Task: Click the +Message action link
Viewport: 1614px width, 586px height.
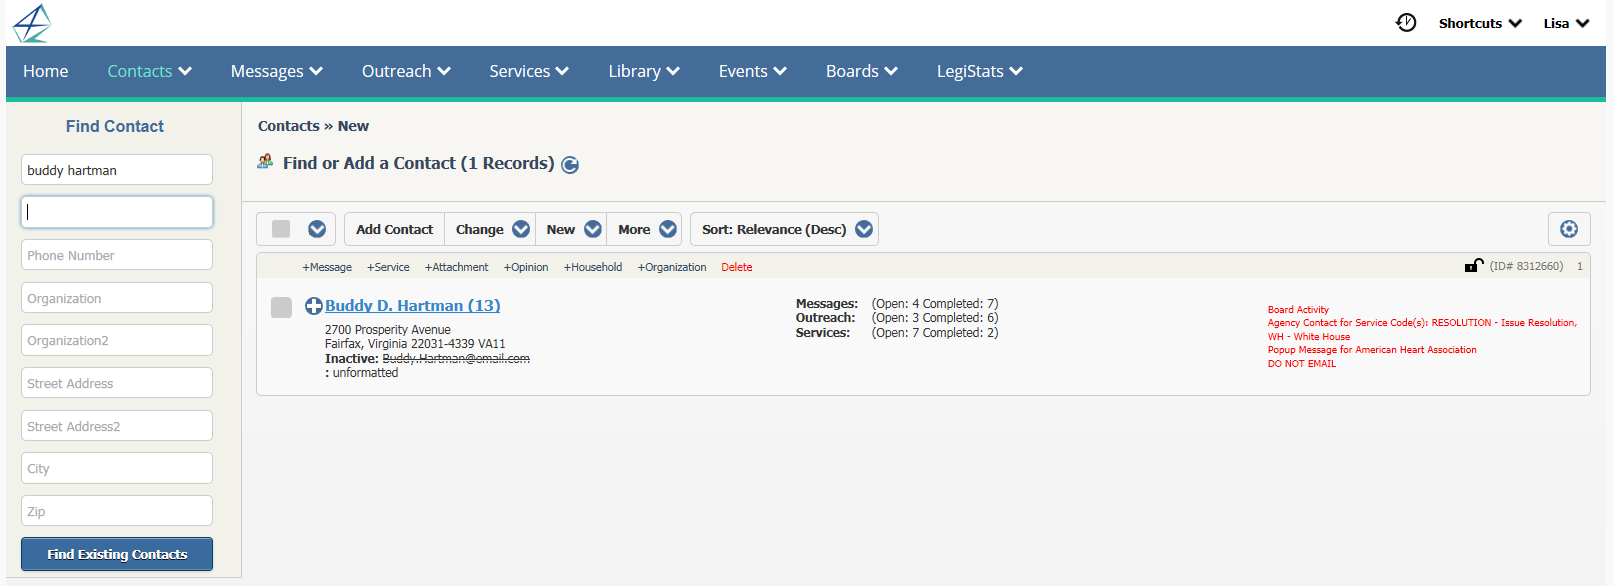Action: pos(327,267)
